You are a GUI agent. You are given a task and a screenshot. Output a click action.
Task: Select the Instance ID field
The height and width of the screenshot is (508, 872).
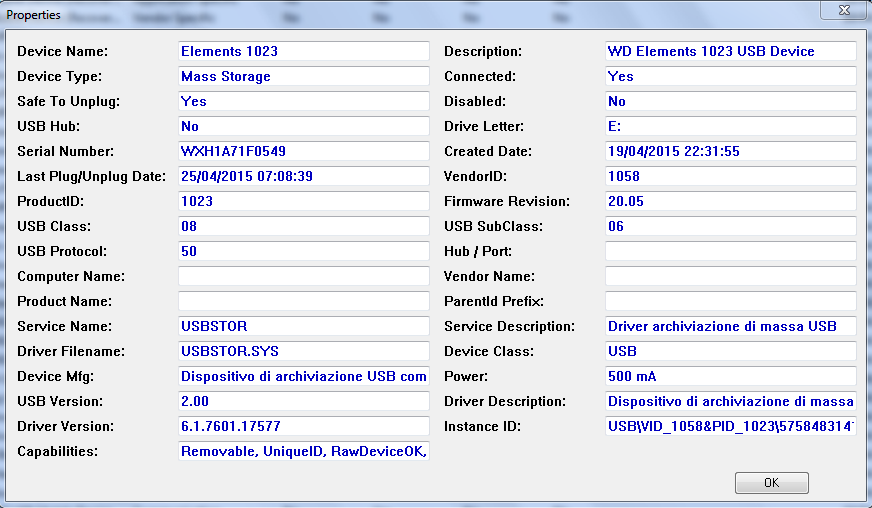731,427
